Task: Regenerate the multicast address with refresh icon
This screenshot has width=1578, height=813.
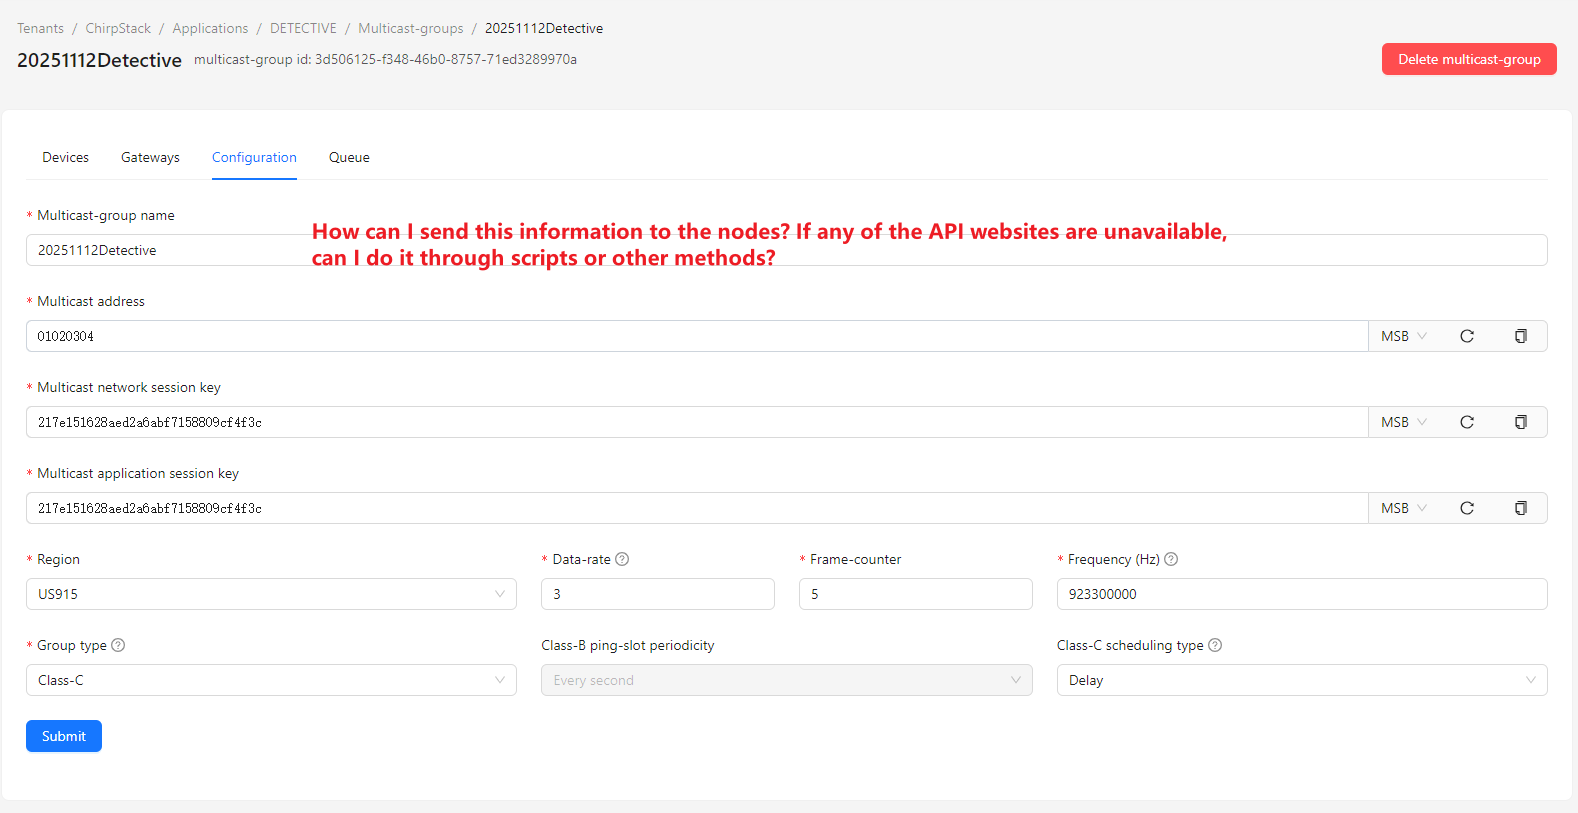Action: 1466,336
